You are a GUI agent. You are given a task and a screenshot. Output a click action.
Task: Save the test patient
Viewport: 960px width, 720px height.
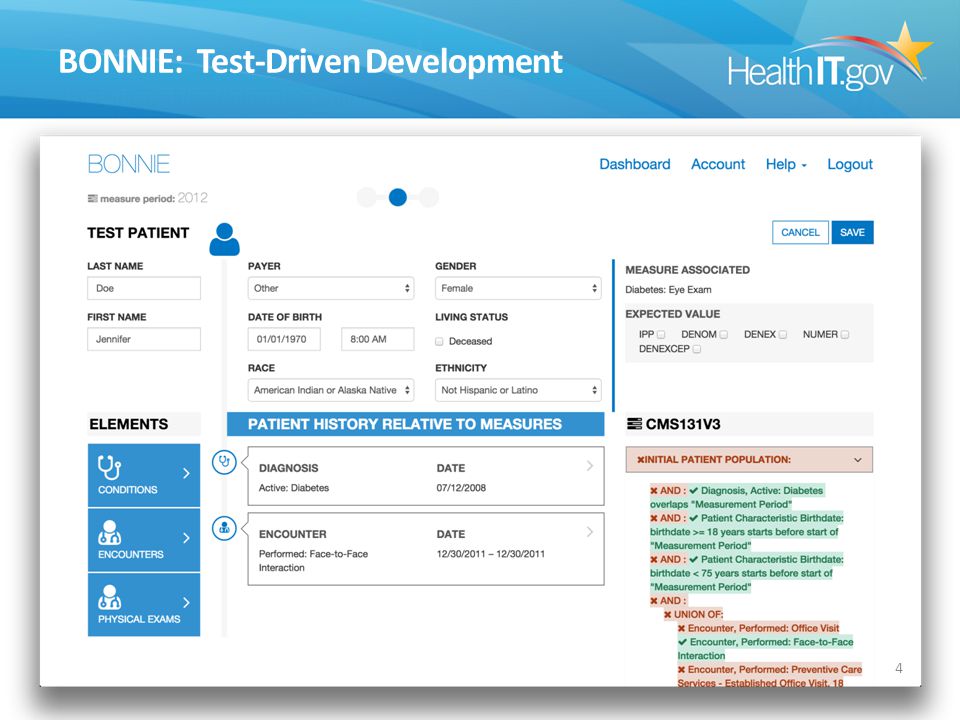pos(852,233)
